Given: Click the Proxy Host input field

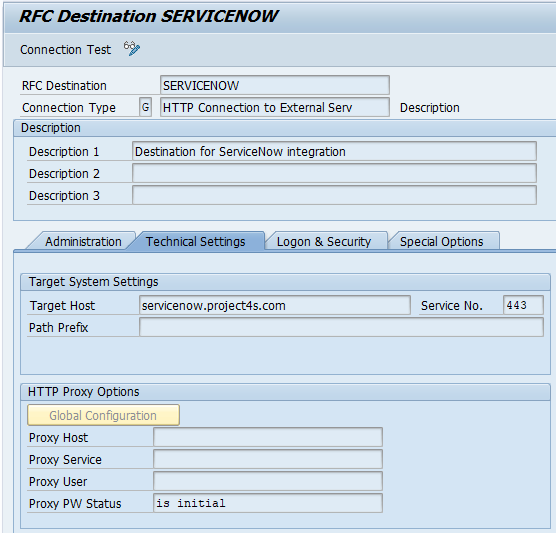Looking at the screenshot, I should click(x=268, y=437).
